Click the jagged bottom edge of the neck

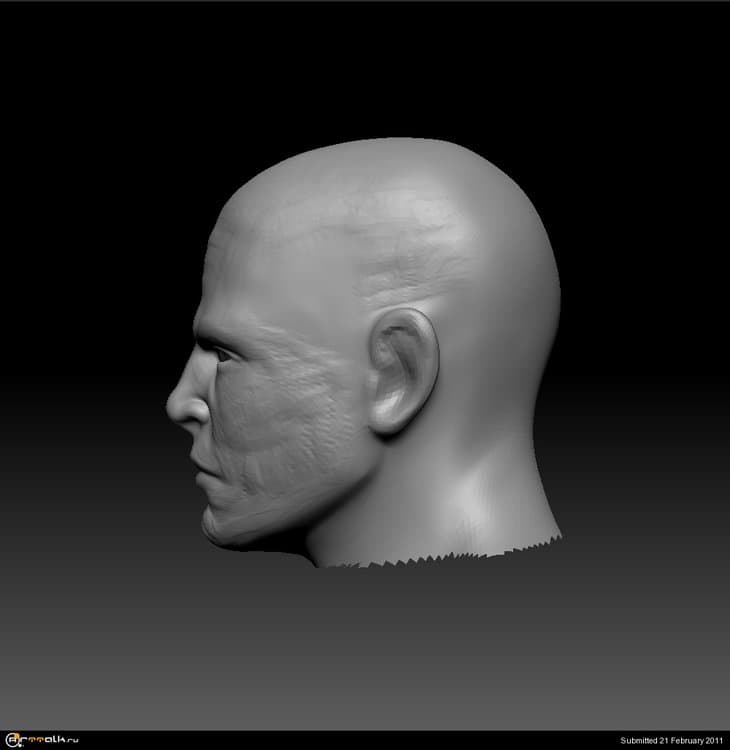pos(440,556)
